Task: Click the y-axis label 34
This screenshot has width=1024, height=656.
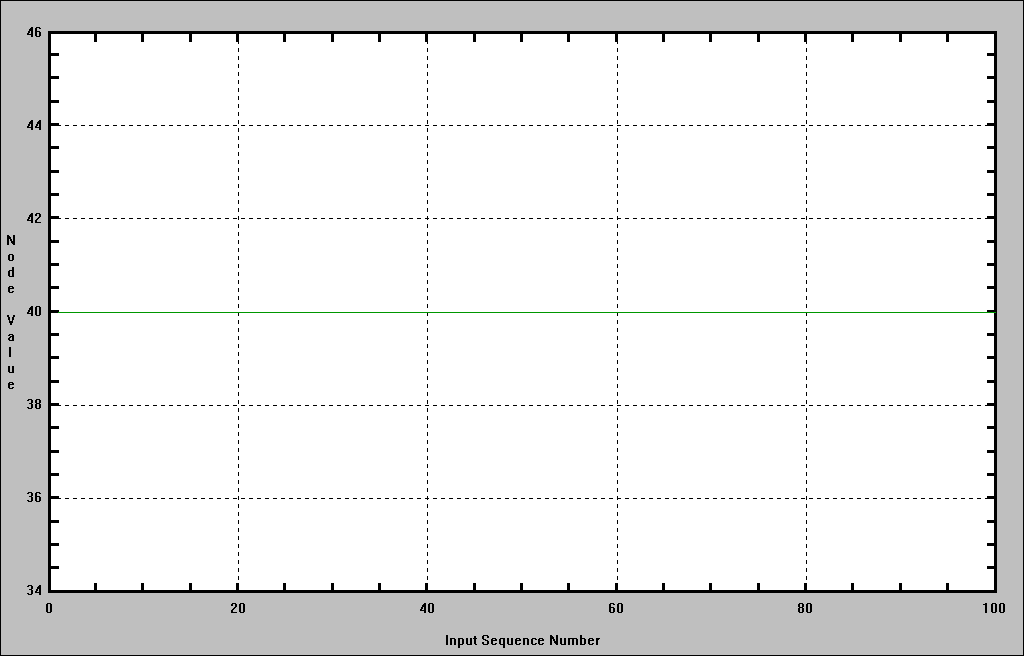Action: click(33, 591)
